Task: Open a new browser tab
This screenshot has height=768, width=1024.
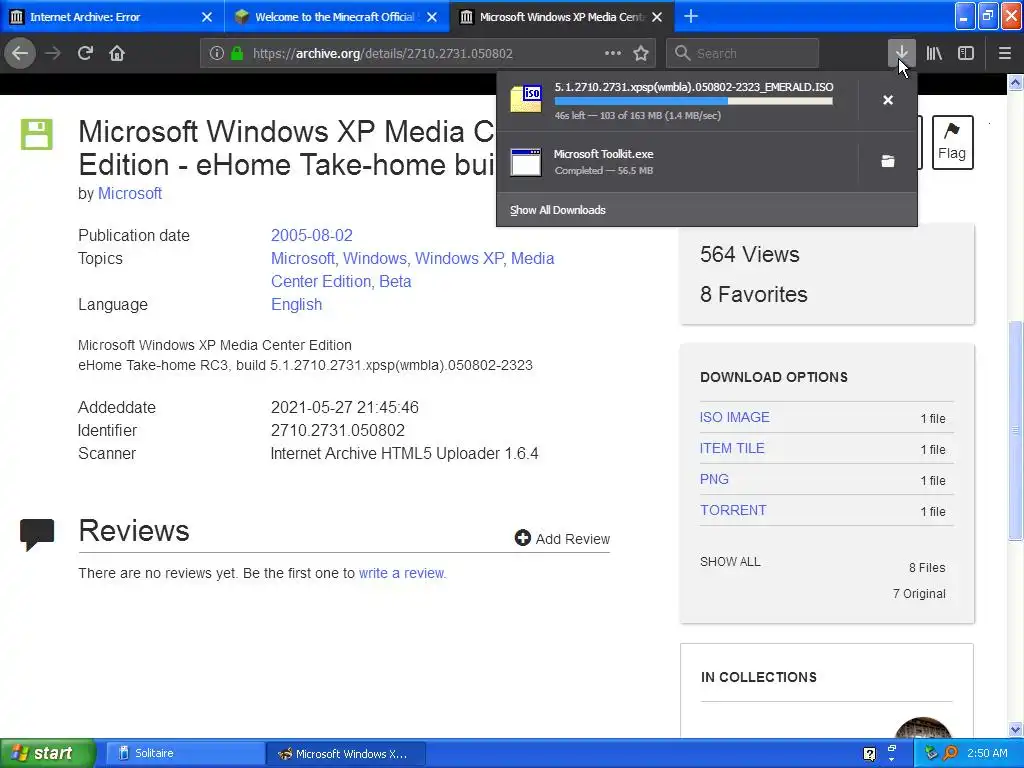Action: (x=691, y=16)
